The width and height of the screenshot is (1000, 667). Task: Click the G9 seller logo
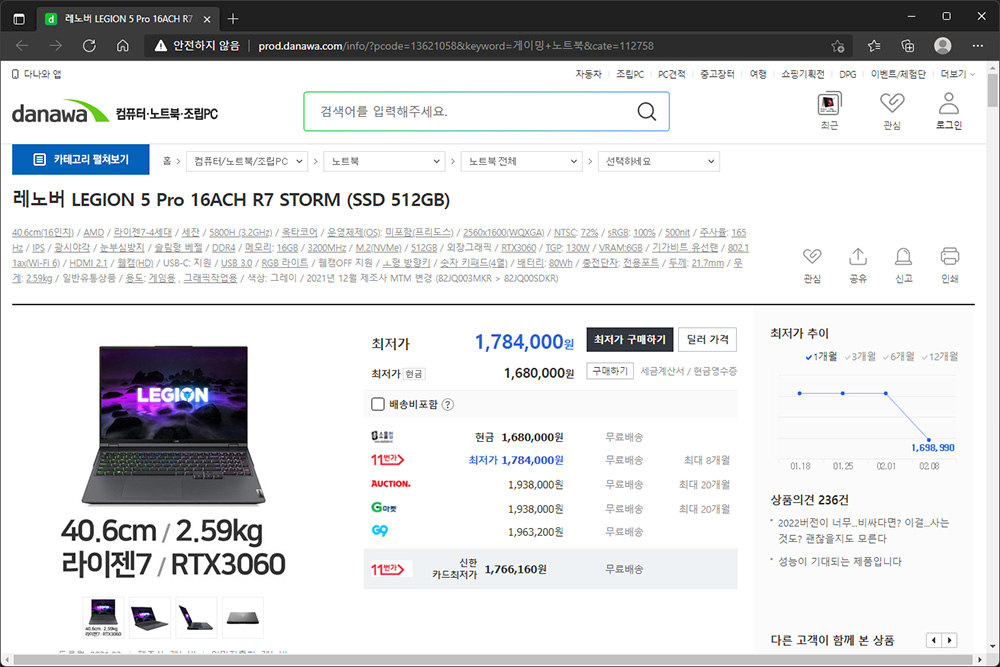[379, 531]
